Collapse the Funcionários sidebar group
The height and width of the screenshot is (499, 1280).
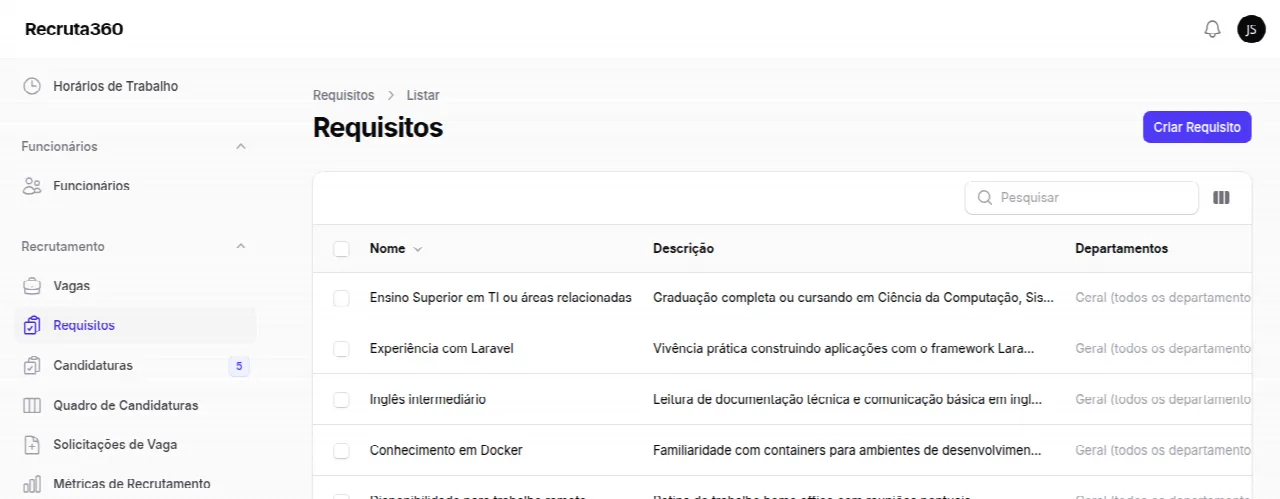tap(240, 146)
